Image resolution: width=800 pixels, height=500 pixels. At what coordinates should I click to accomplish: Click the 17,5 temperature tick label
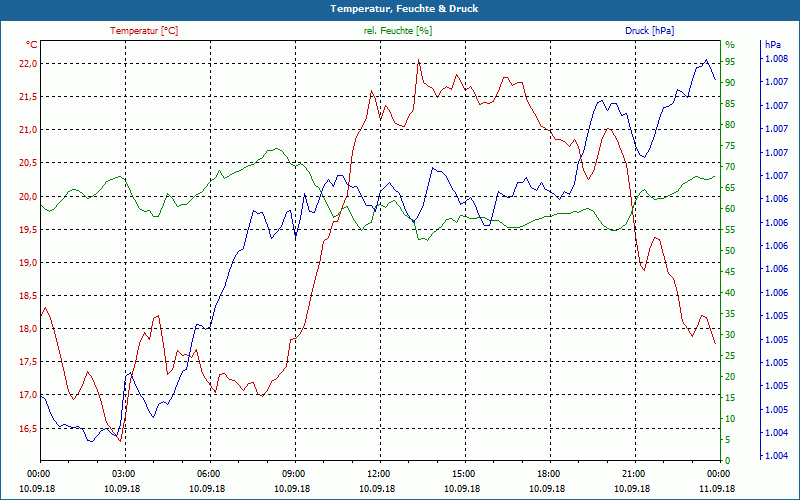point(28,362)
